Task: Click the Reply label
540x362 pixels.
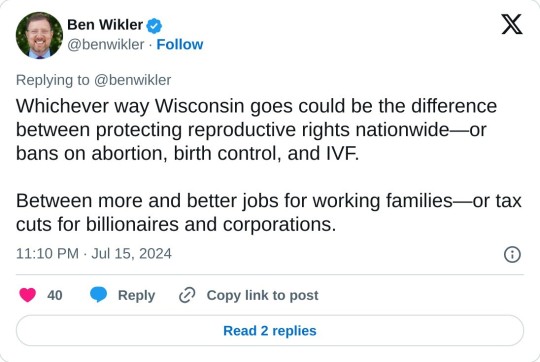Action: (x=136, y=296)
